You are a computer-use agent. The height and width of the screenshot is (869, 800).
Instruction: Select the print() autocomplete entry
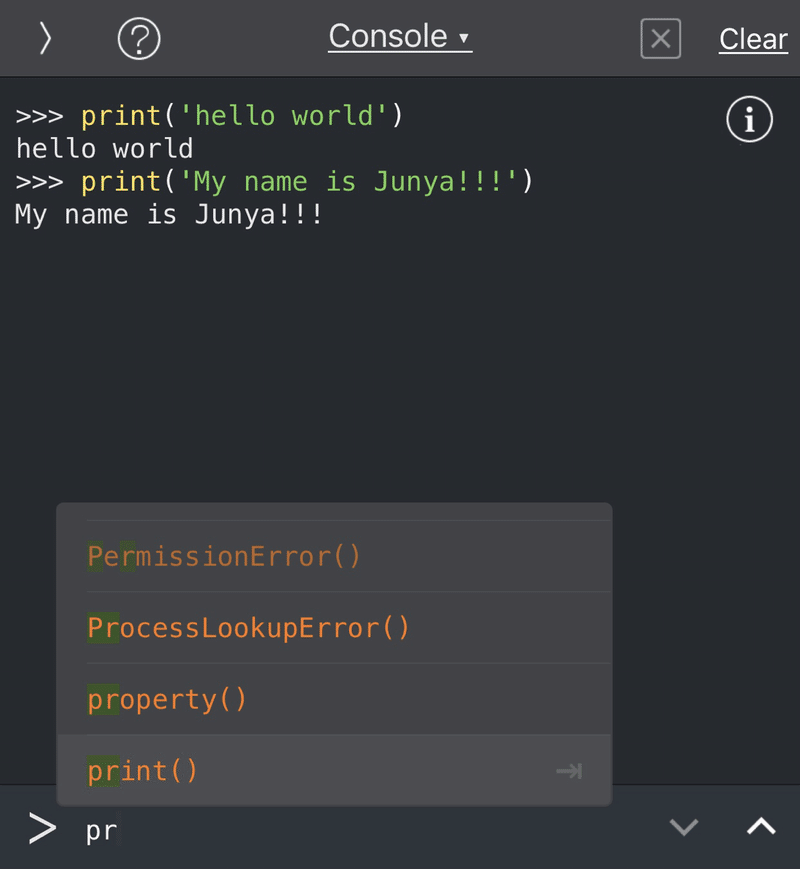[142, 770]
